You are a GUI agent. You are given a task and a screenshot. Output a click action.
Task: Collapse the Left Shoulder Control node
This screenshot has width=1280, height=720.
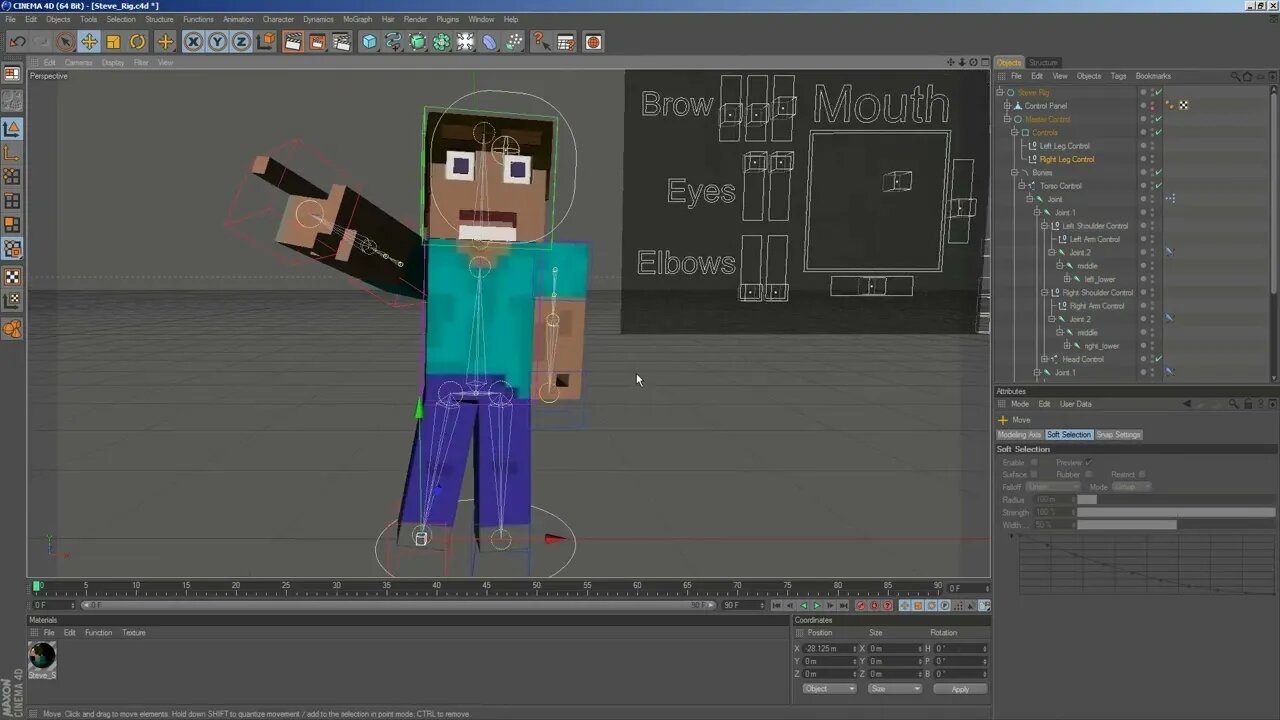point(1044,226)
